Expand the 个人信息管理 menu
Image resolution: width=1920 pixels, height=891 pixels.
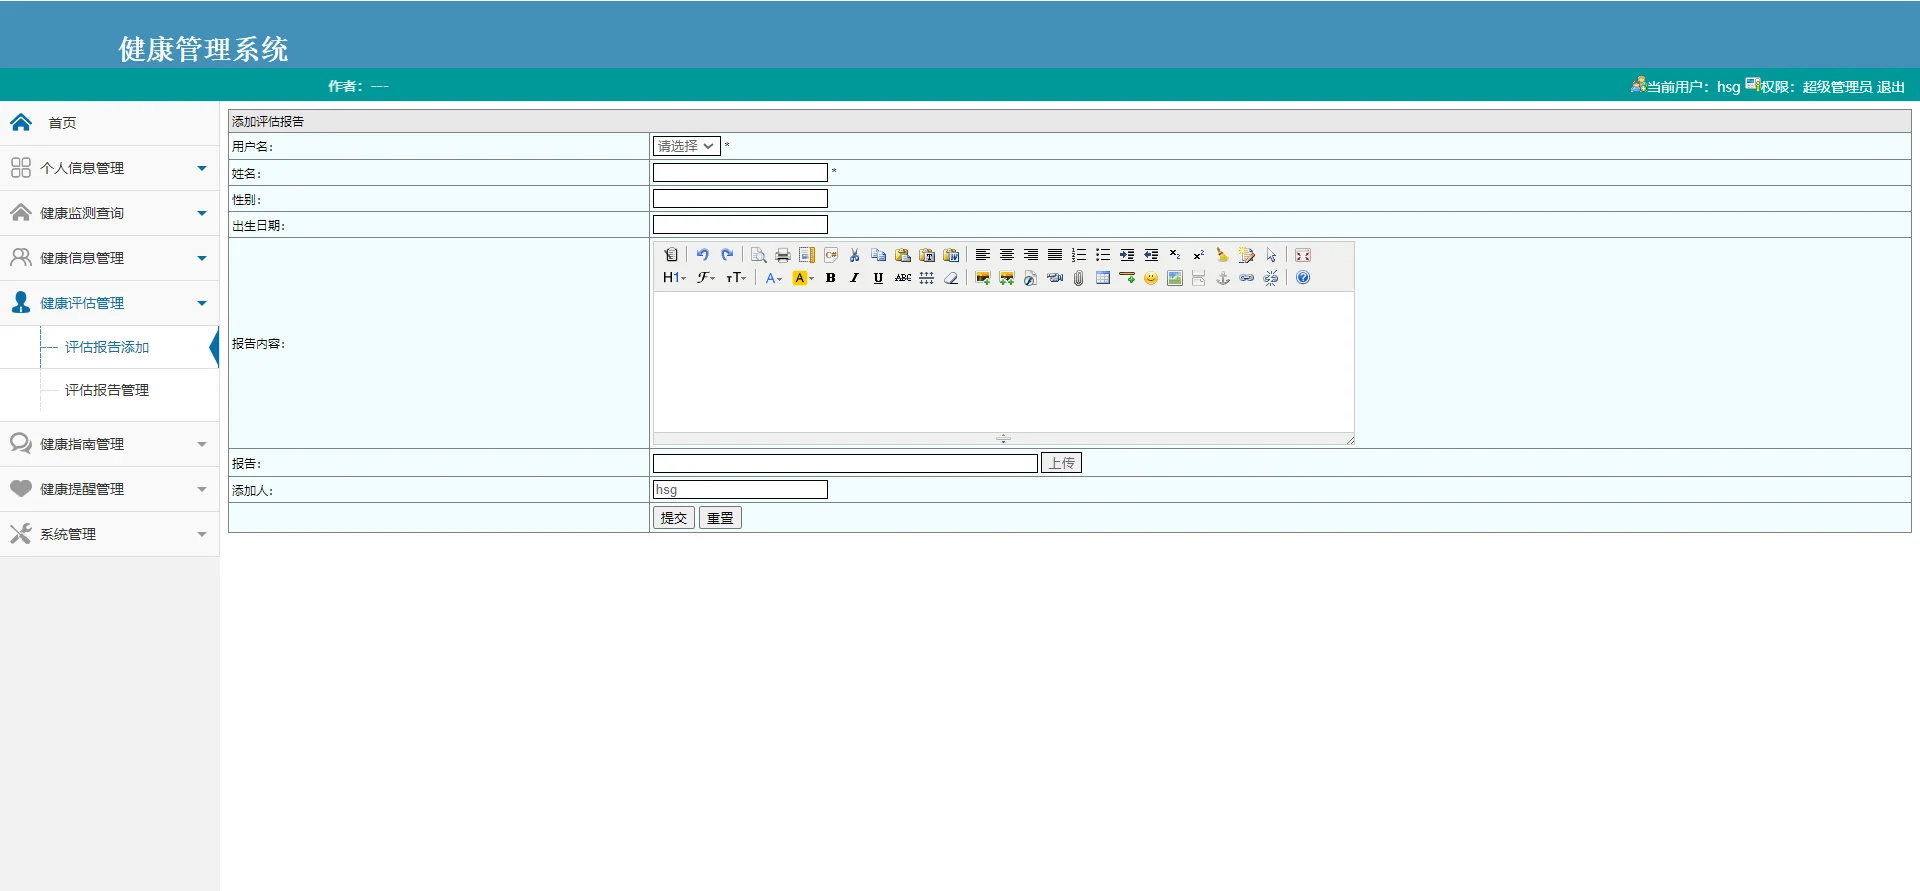pos(110,168)
